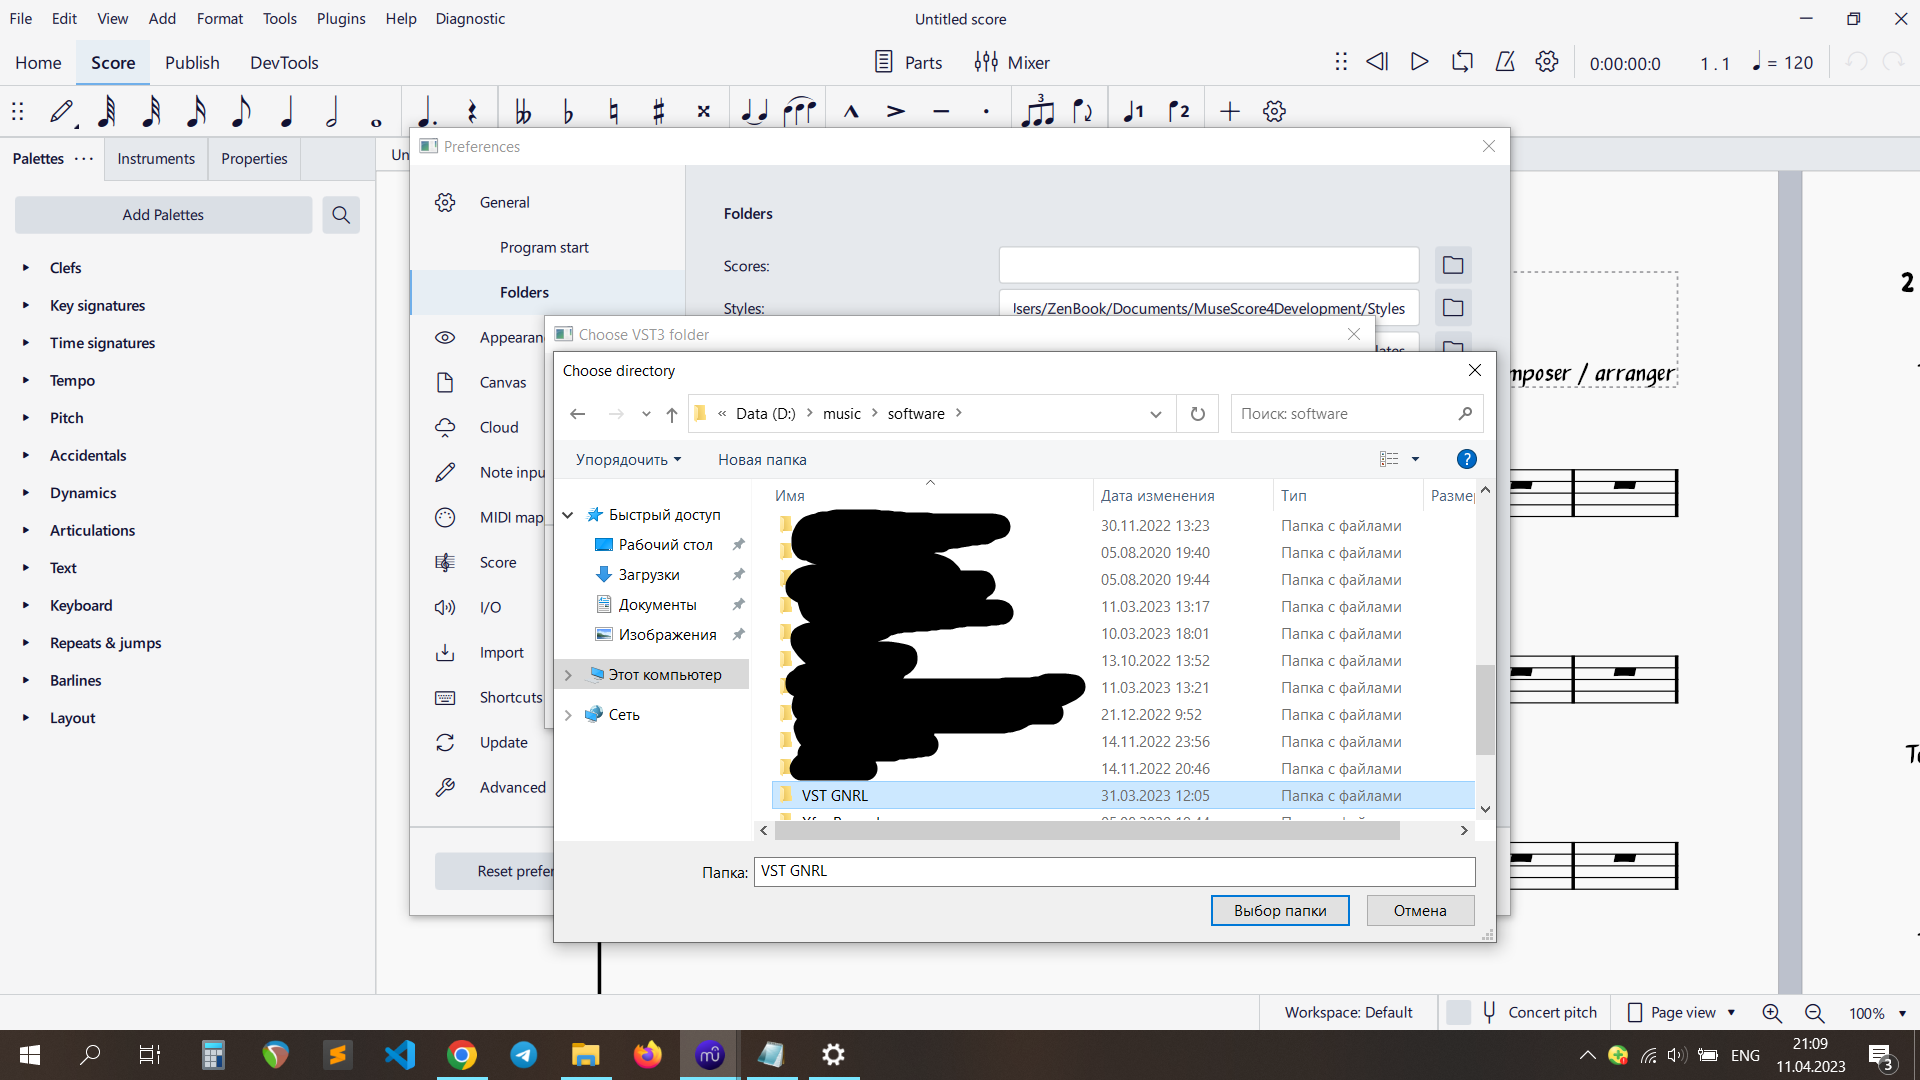Click the Выбор папки button

coord(1280,910)
